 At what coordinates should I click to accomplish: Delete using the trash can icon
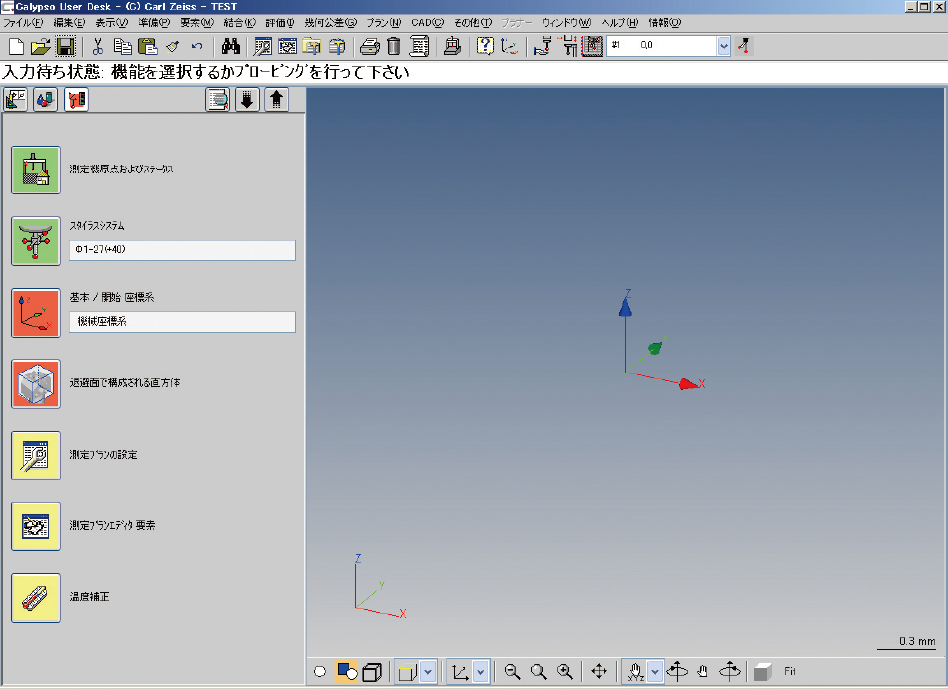click(394, 46)
